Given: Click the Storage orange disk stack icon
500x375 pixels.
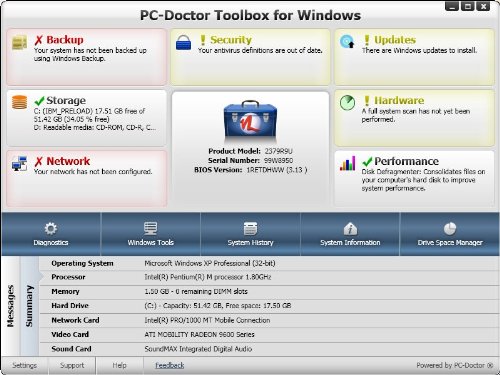Looking at the screenshot, I should 19,102.
